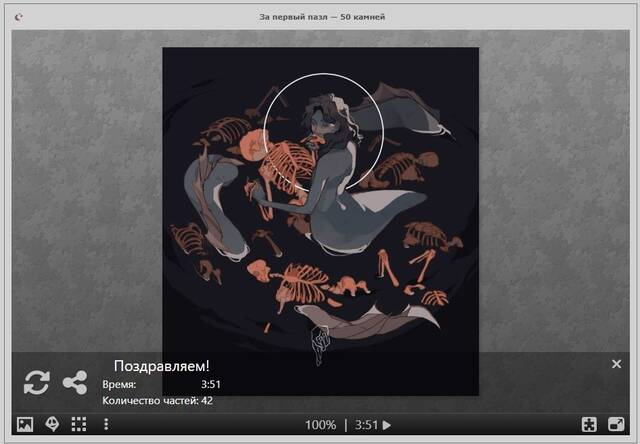The width and height of the screenshot is (640, 444).
Task: Click the share icon
Action: (x=74, y=381)
